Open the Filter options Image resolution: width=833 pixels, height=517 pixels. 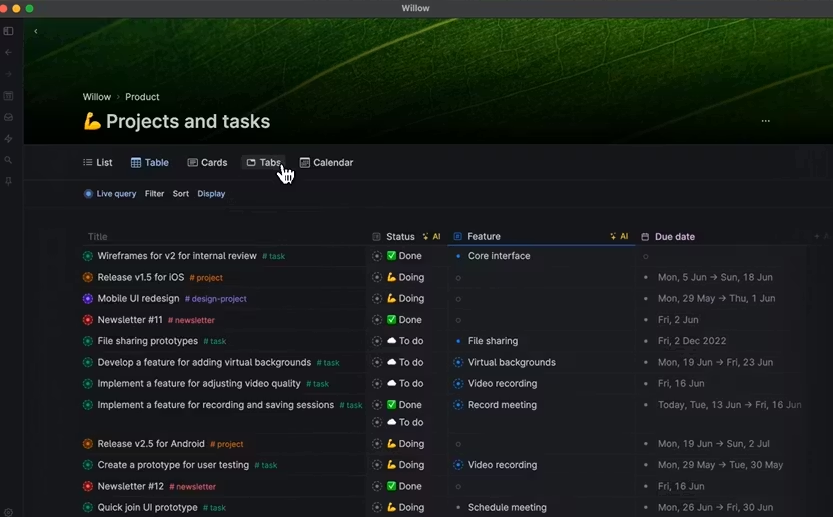click(154, 194)
